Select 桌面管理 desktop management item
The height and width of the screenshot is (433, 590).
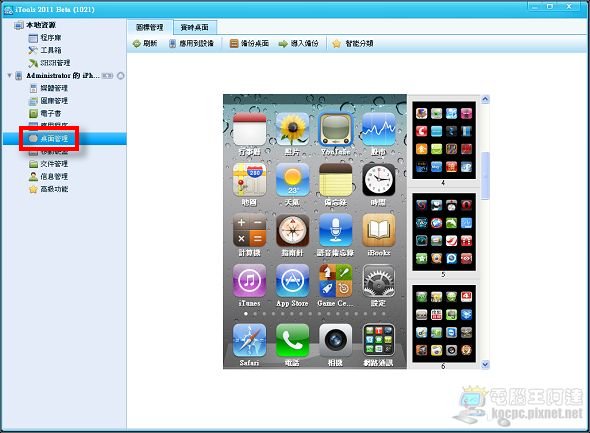click(x=49, y=138)
